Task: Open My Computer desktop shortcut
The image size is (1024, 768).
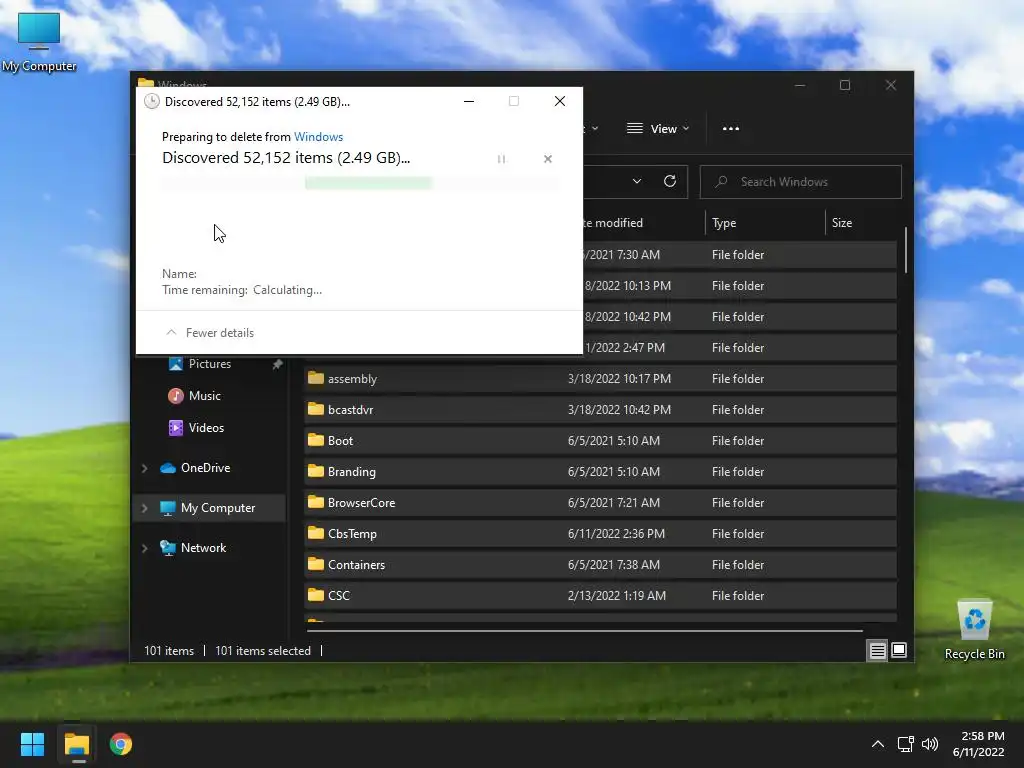Action: pos(39,43)
